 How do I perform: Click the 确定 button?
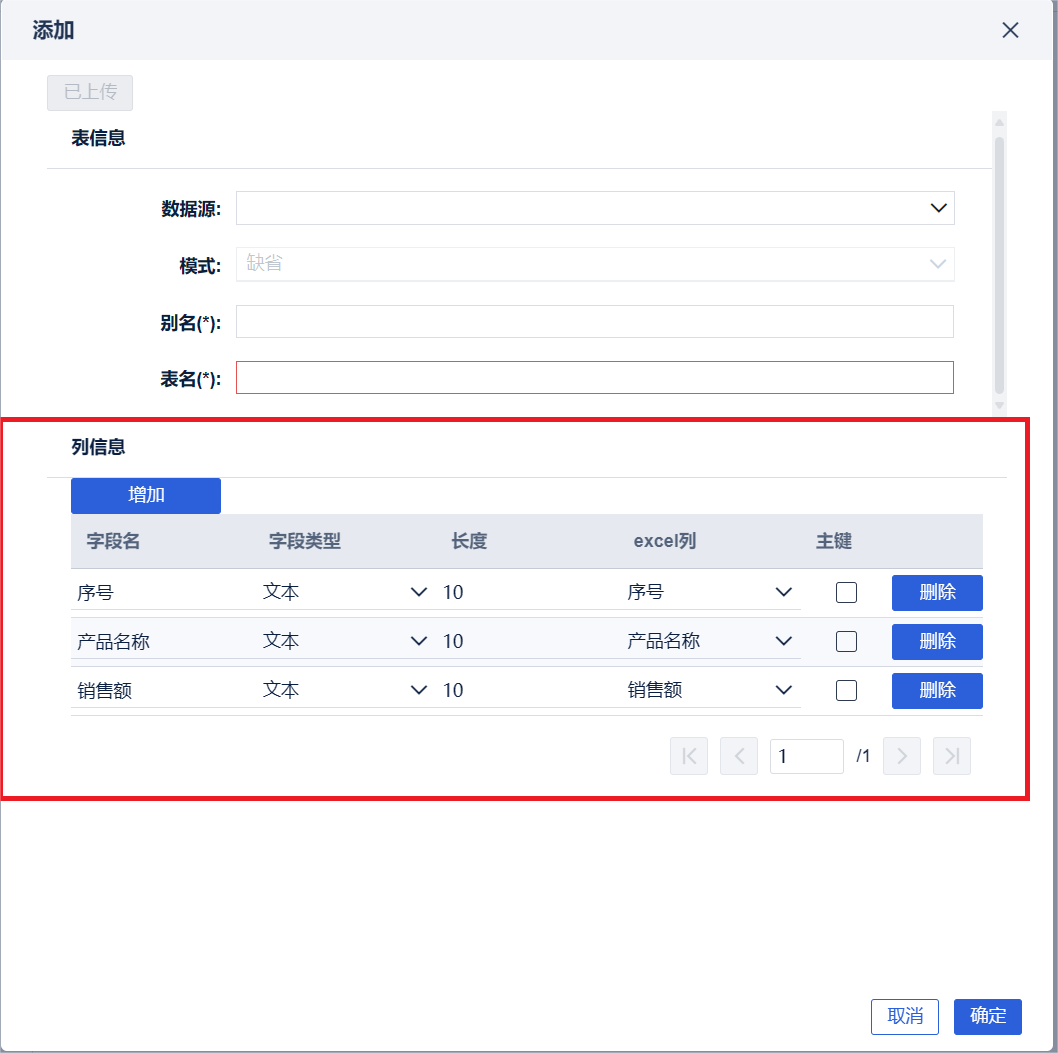(x=988, y=1017)
